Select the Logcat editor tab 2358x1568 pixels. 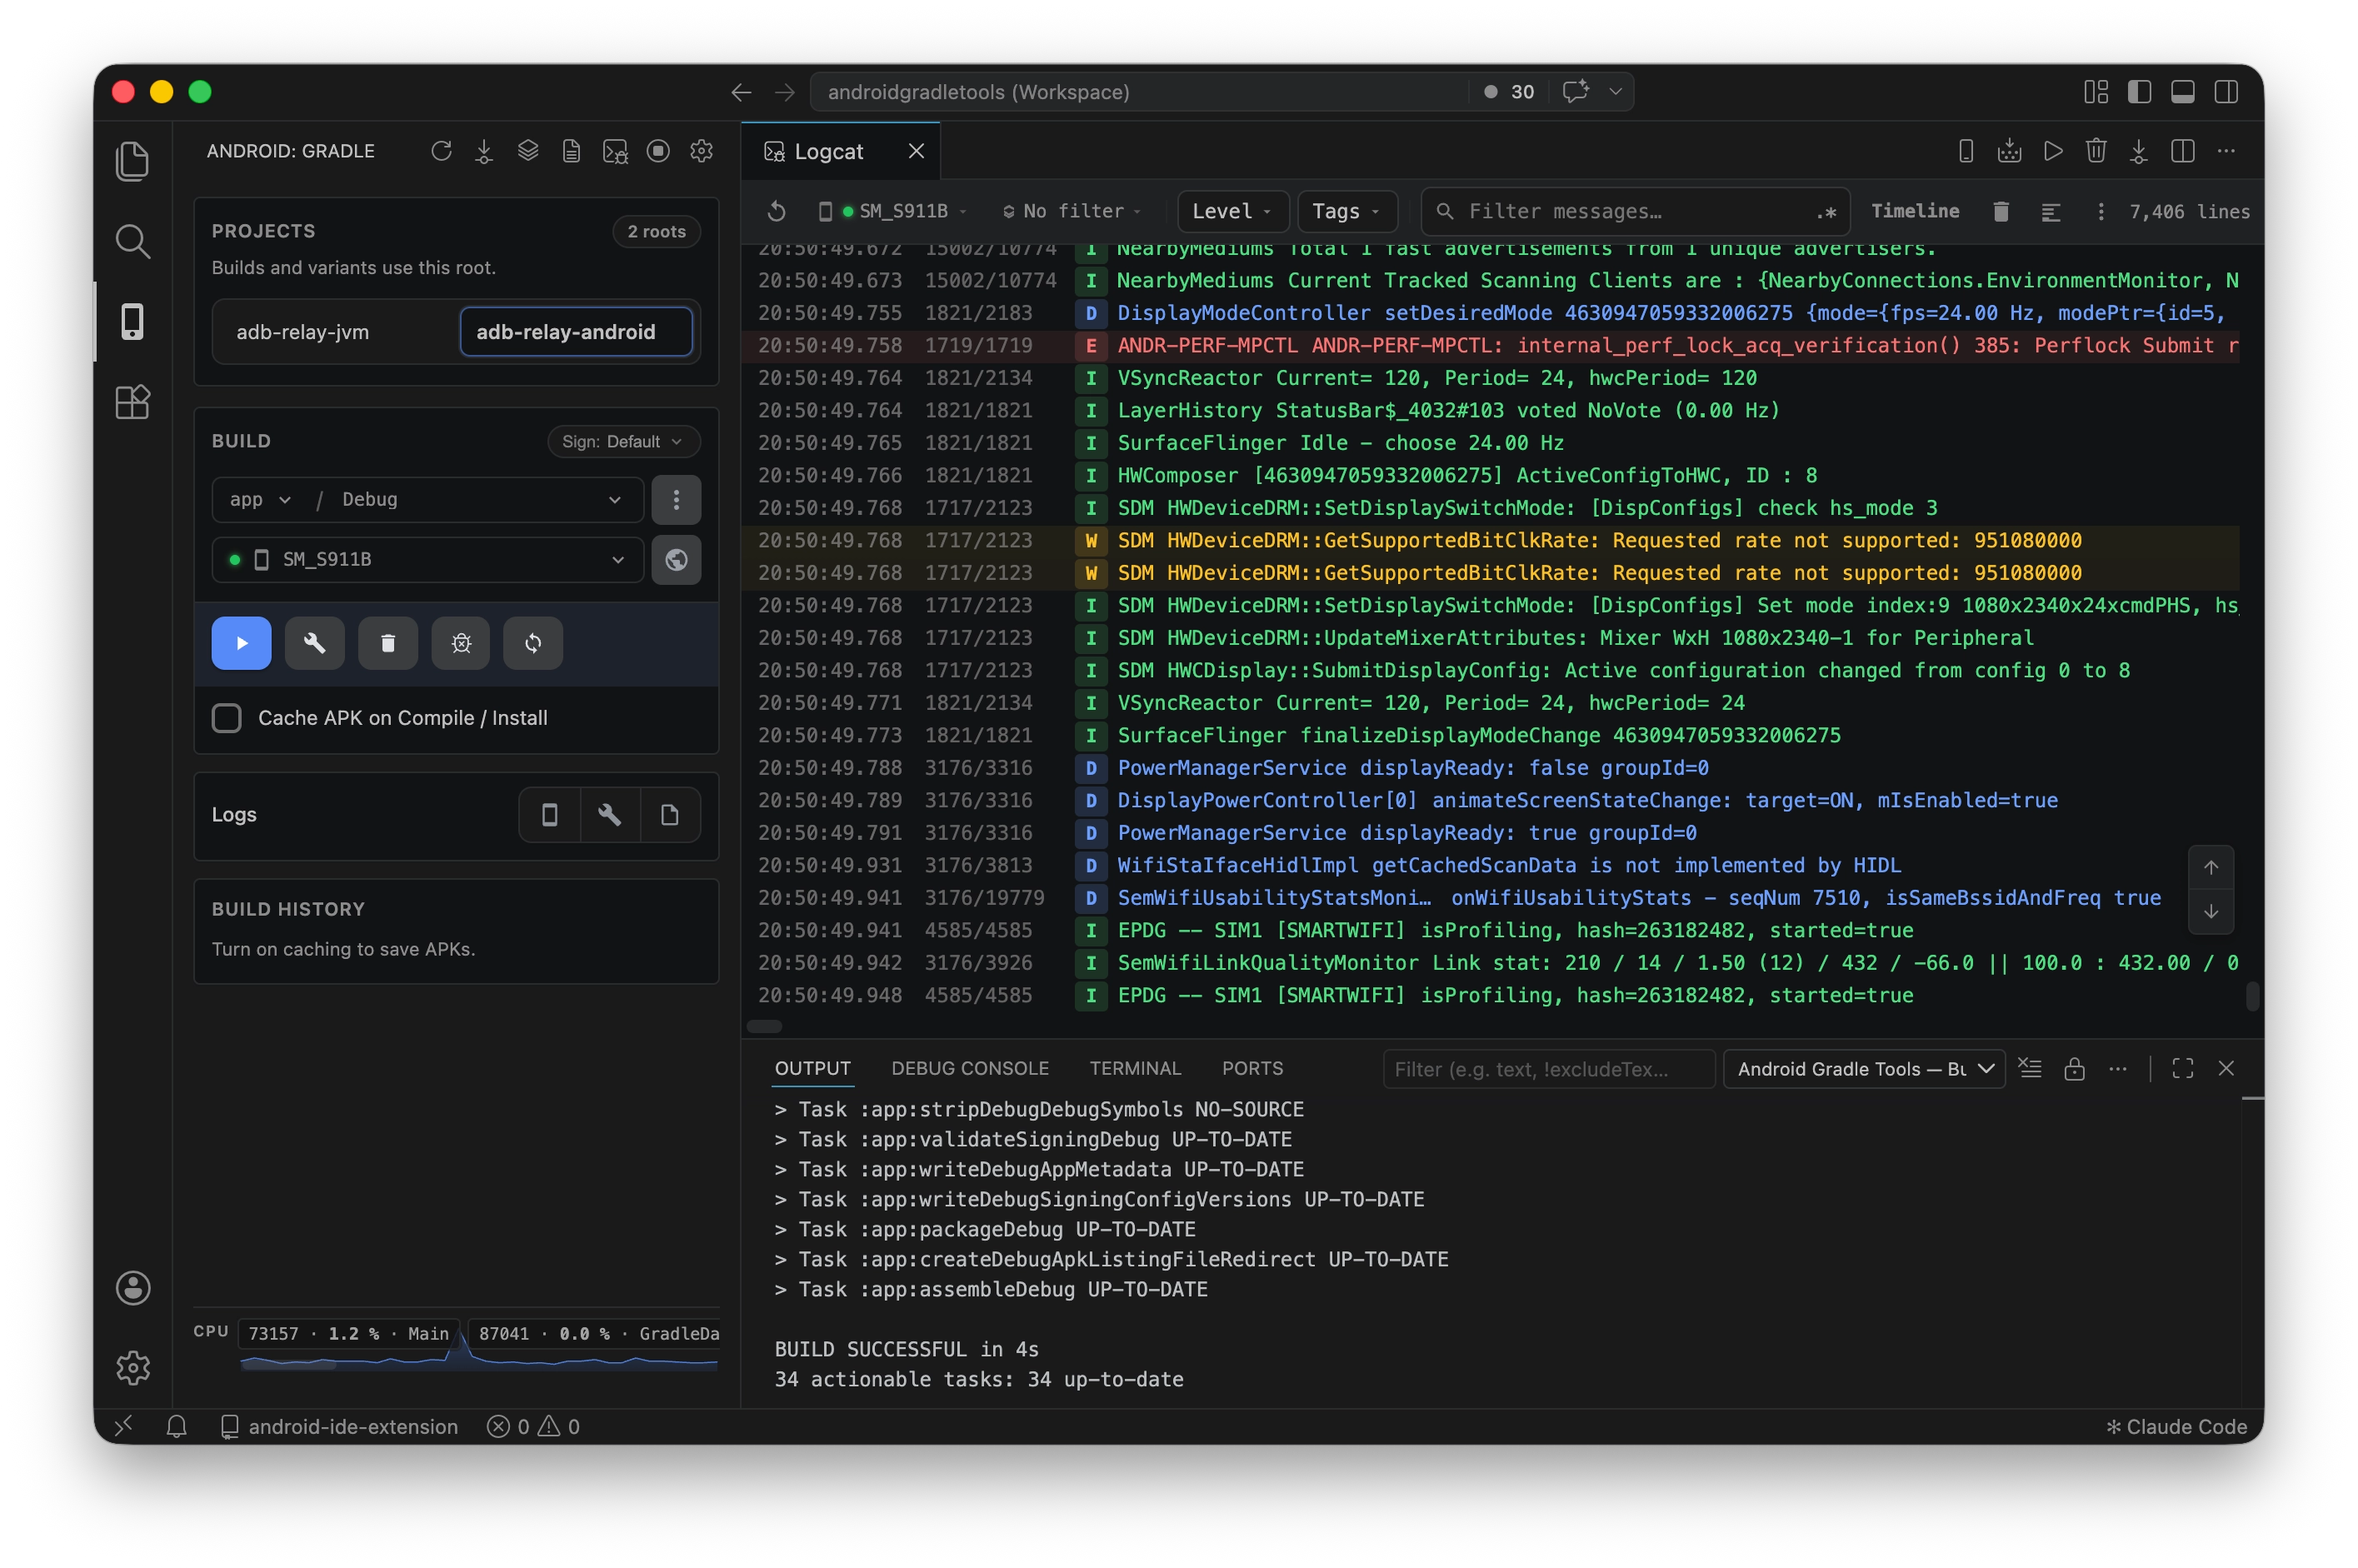tap(828, 151)
